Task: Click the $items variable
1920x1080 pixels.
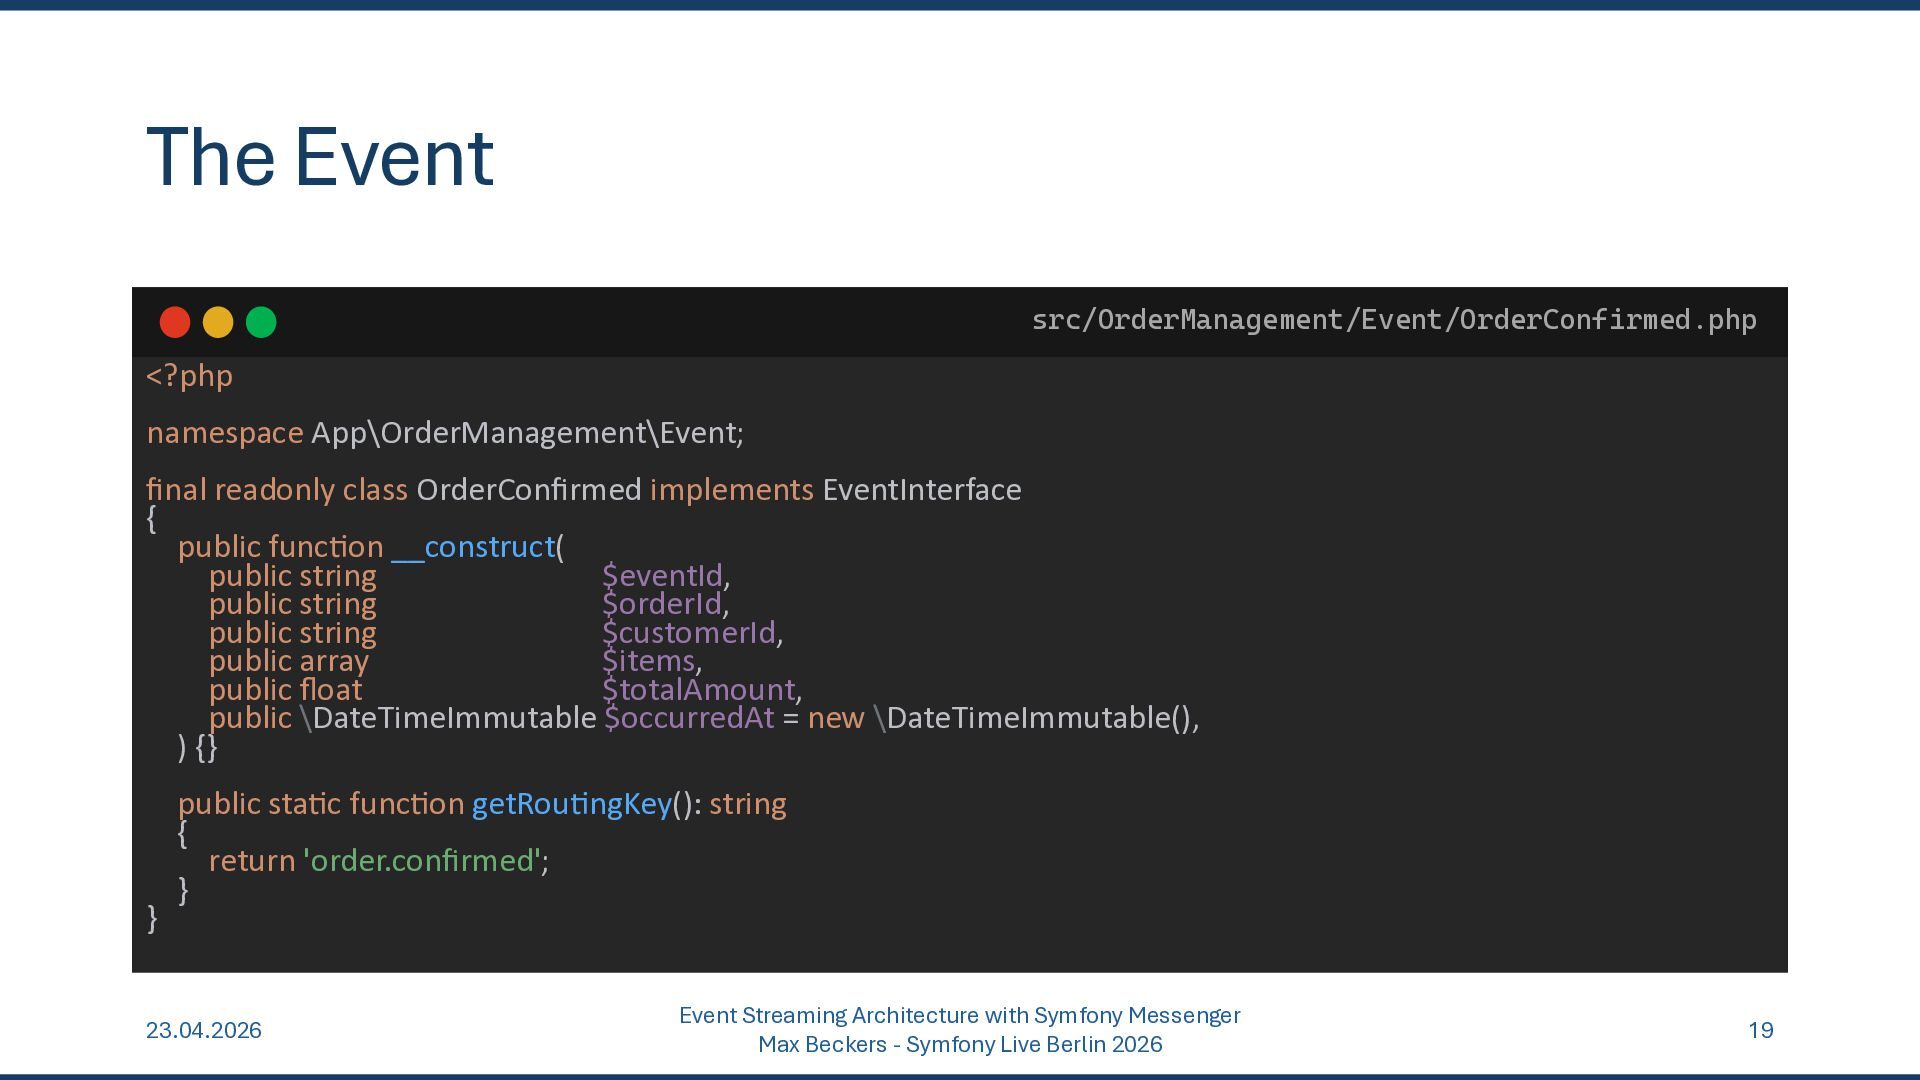Action: pos(648,661)
